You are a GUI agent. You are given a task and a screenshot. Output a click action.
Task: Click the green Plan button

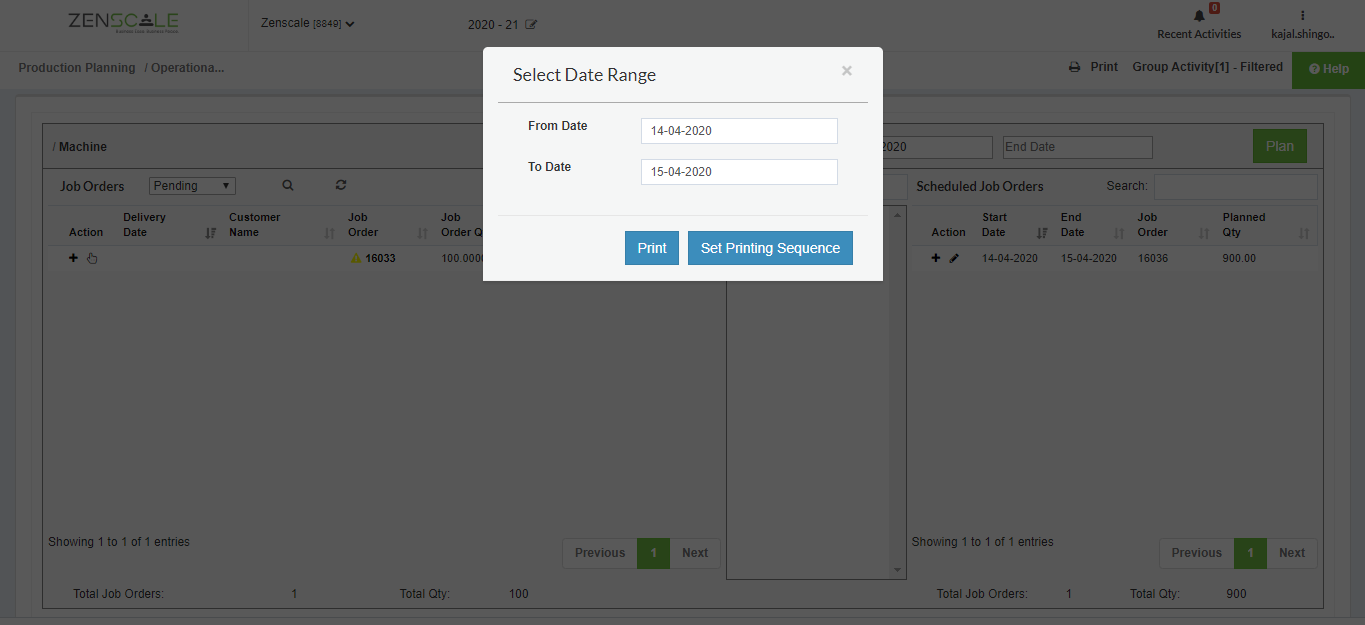pos(1280,146)
